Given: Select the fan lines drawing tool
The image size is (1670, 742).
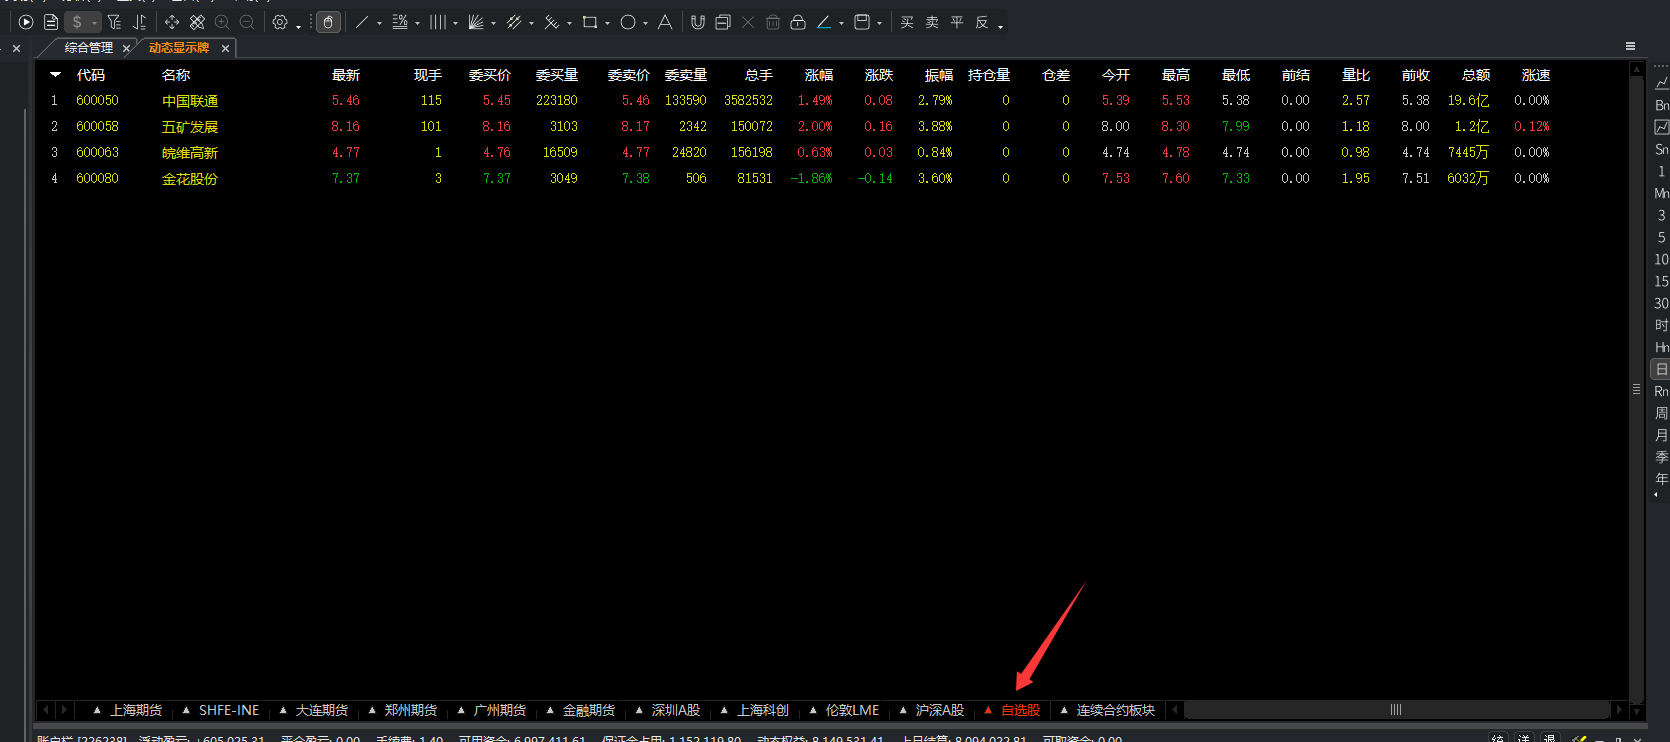Looking at the screenshot, I should [x=476, y=22].
